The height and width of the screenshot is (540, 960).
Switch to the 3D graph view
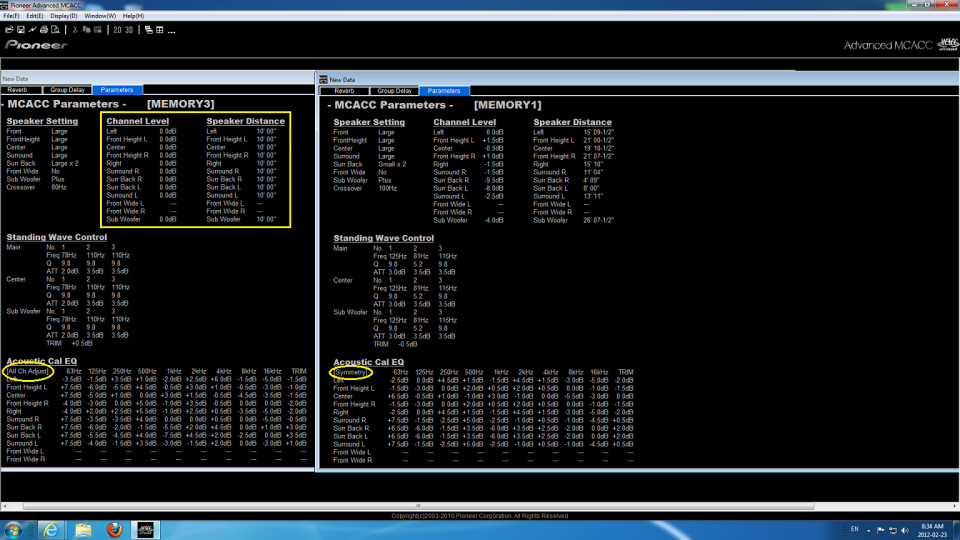click(x=129, y=30)
